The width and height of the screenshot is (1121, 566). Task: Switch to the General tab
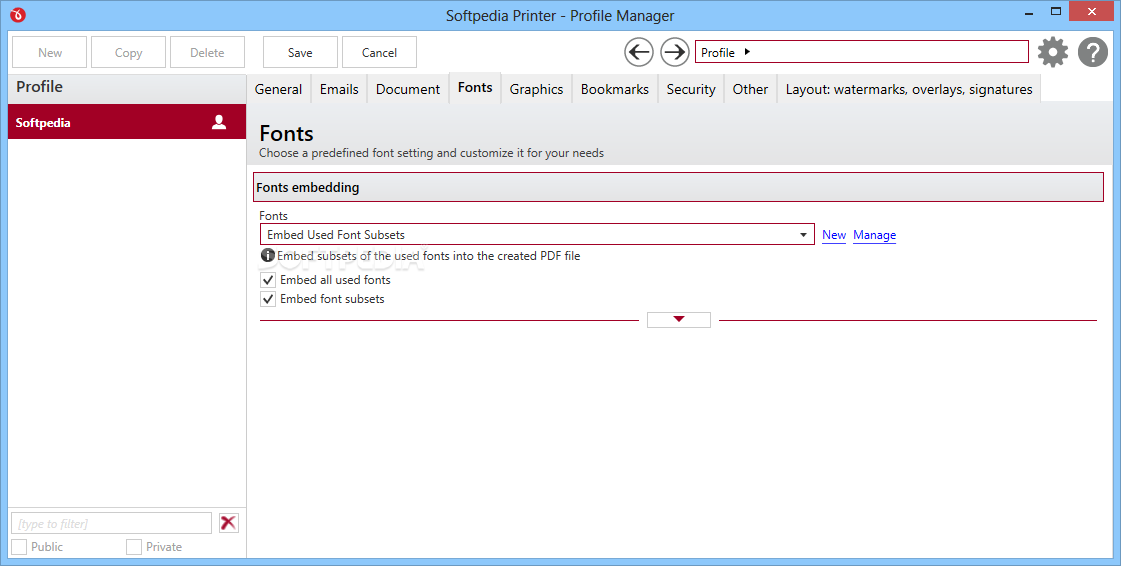tap(278, 89)
